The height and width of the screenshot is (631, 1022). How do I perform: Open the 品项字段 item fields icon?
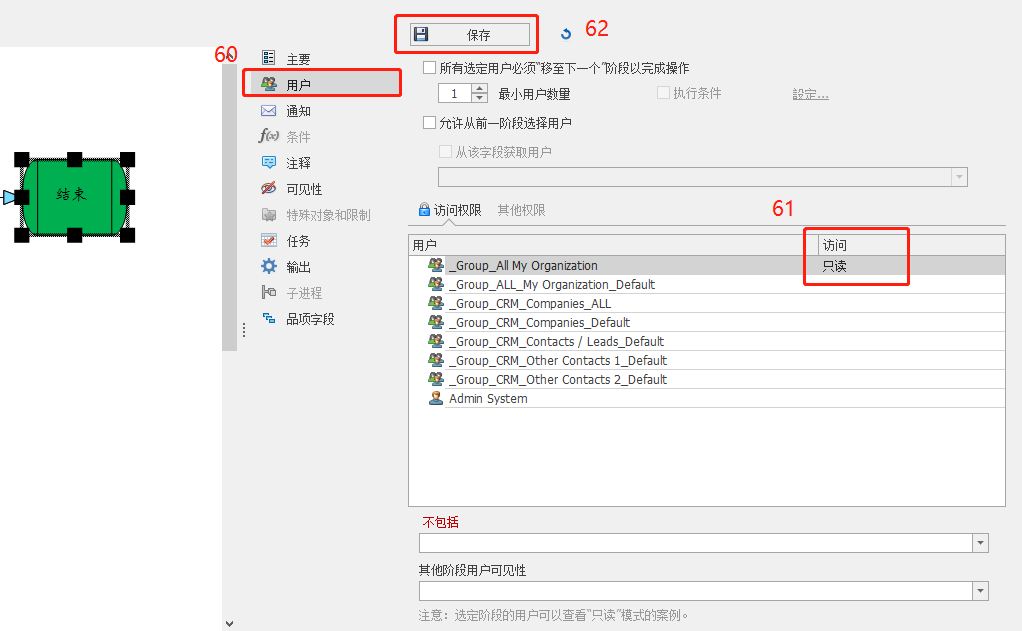pyautogui.click(x=268, y=320)
